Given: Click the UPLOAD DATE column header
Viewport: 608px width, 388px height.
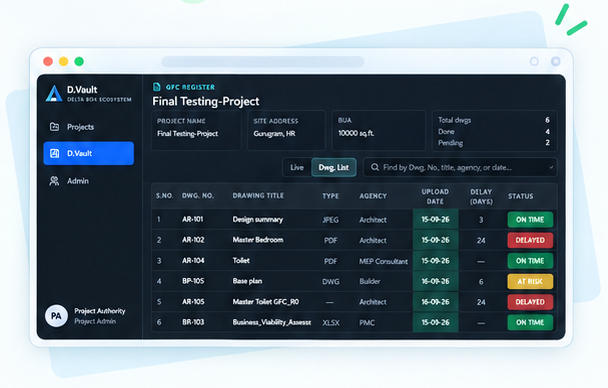Looking at the screenshot, I should tap(435, 197).
